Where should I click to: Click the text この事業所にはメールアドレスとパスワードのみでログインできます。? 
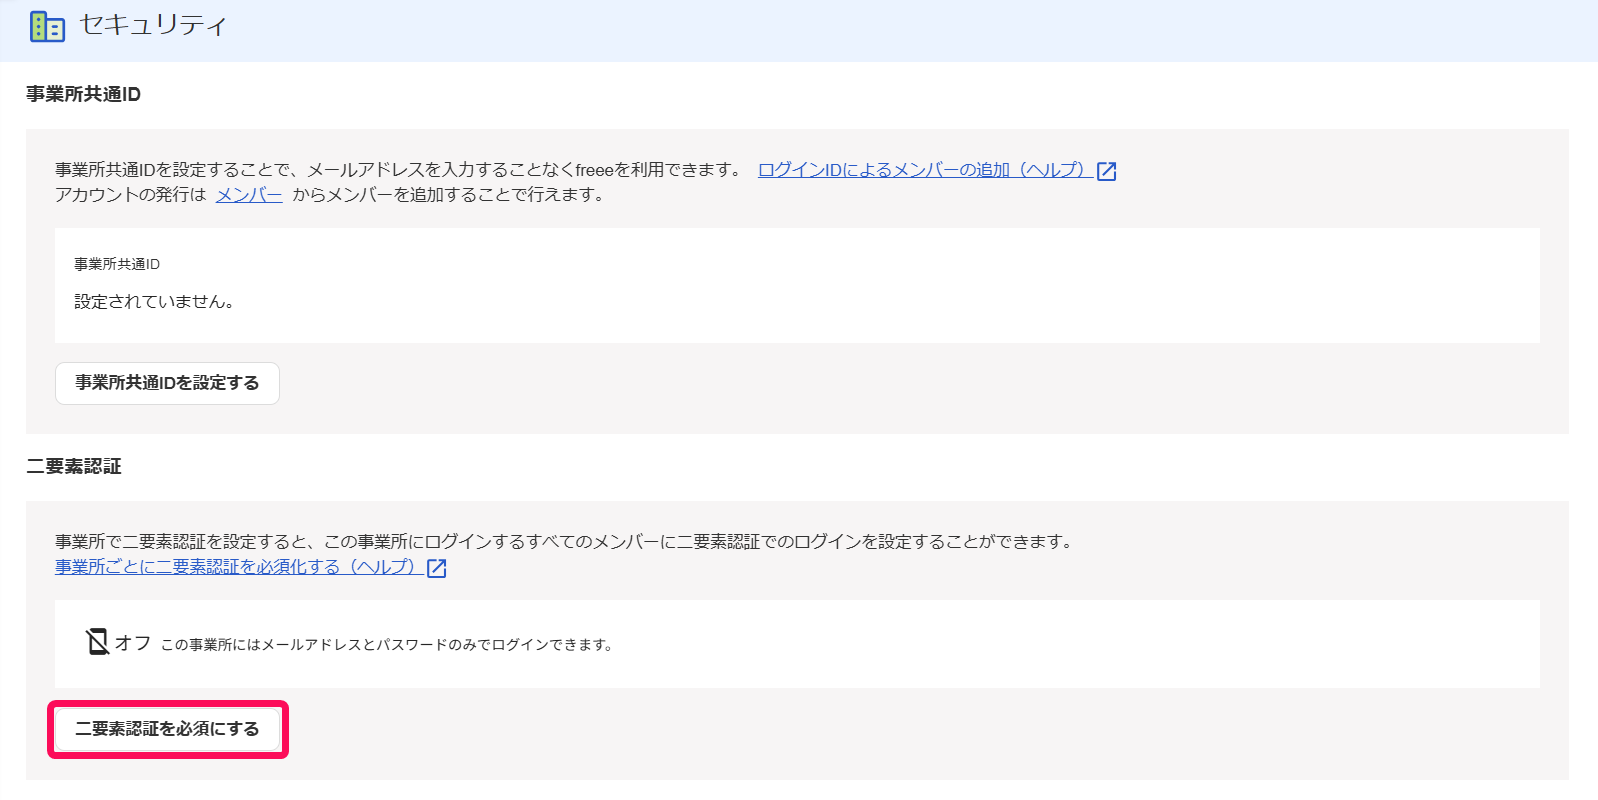point(387,645)
